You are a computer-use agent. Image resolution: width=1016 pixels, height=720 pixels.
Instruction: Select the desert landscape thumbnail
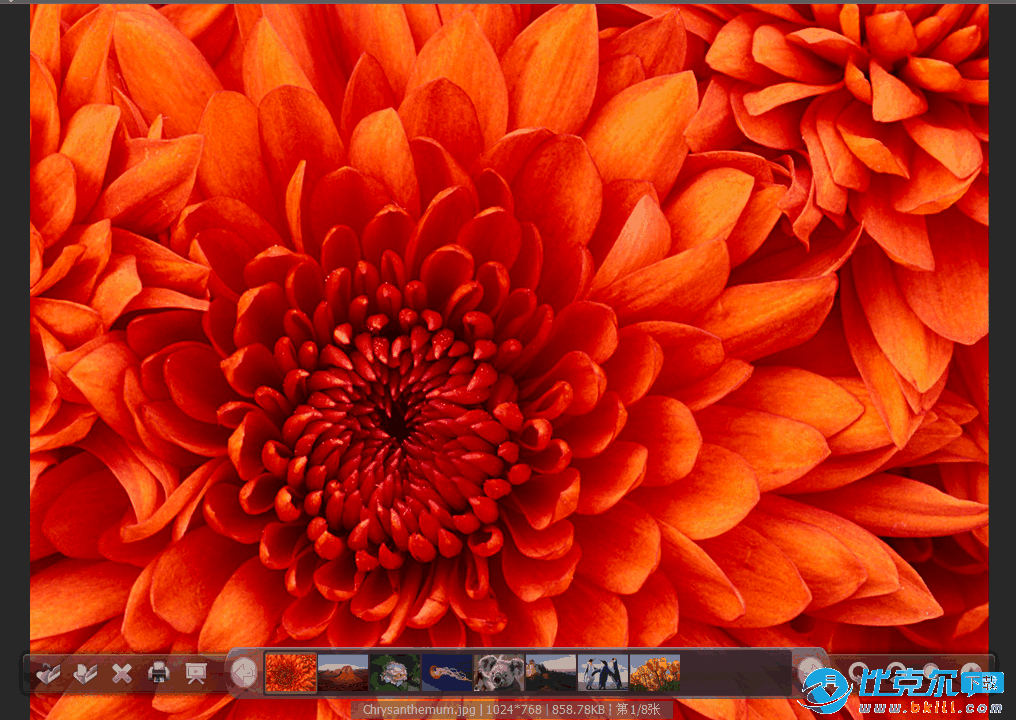point(343,673)
